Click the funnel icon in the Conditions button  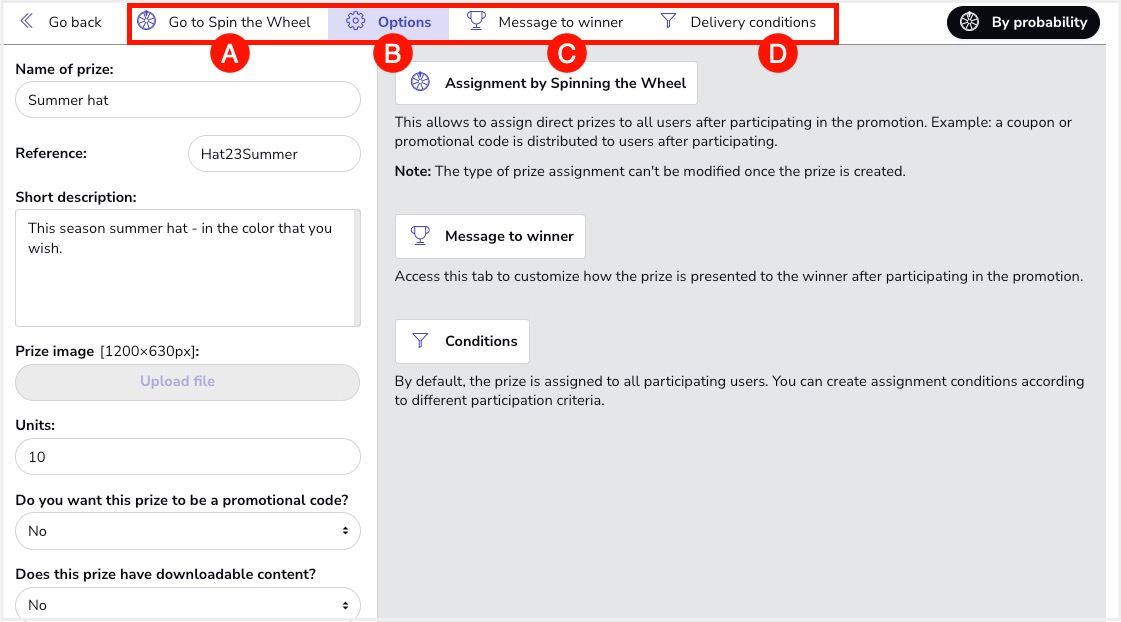(421, 341)
